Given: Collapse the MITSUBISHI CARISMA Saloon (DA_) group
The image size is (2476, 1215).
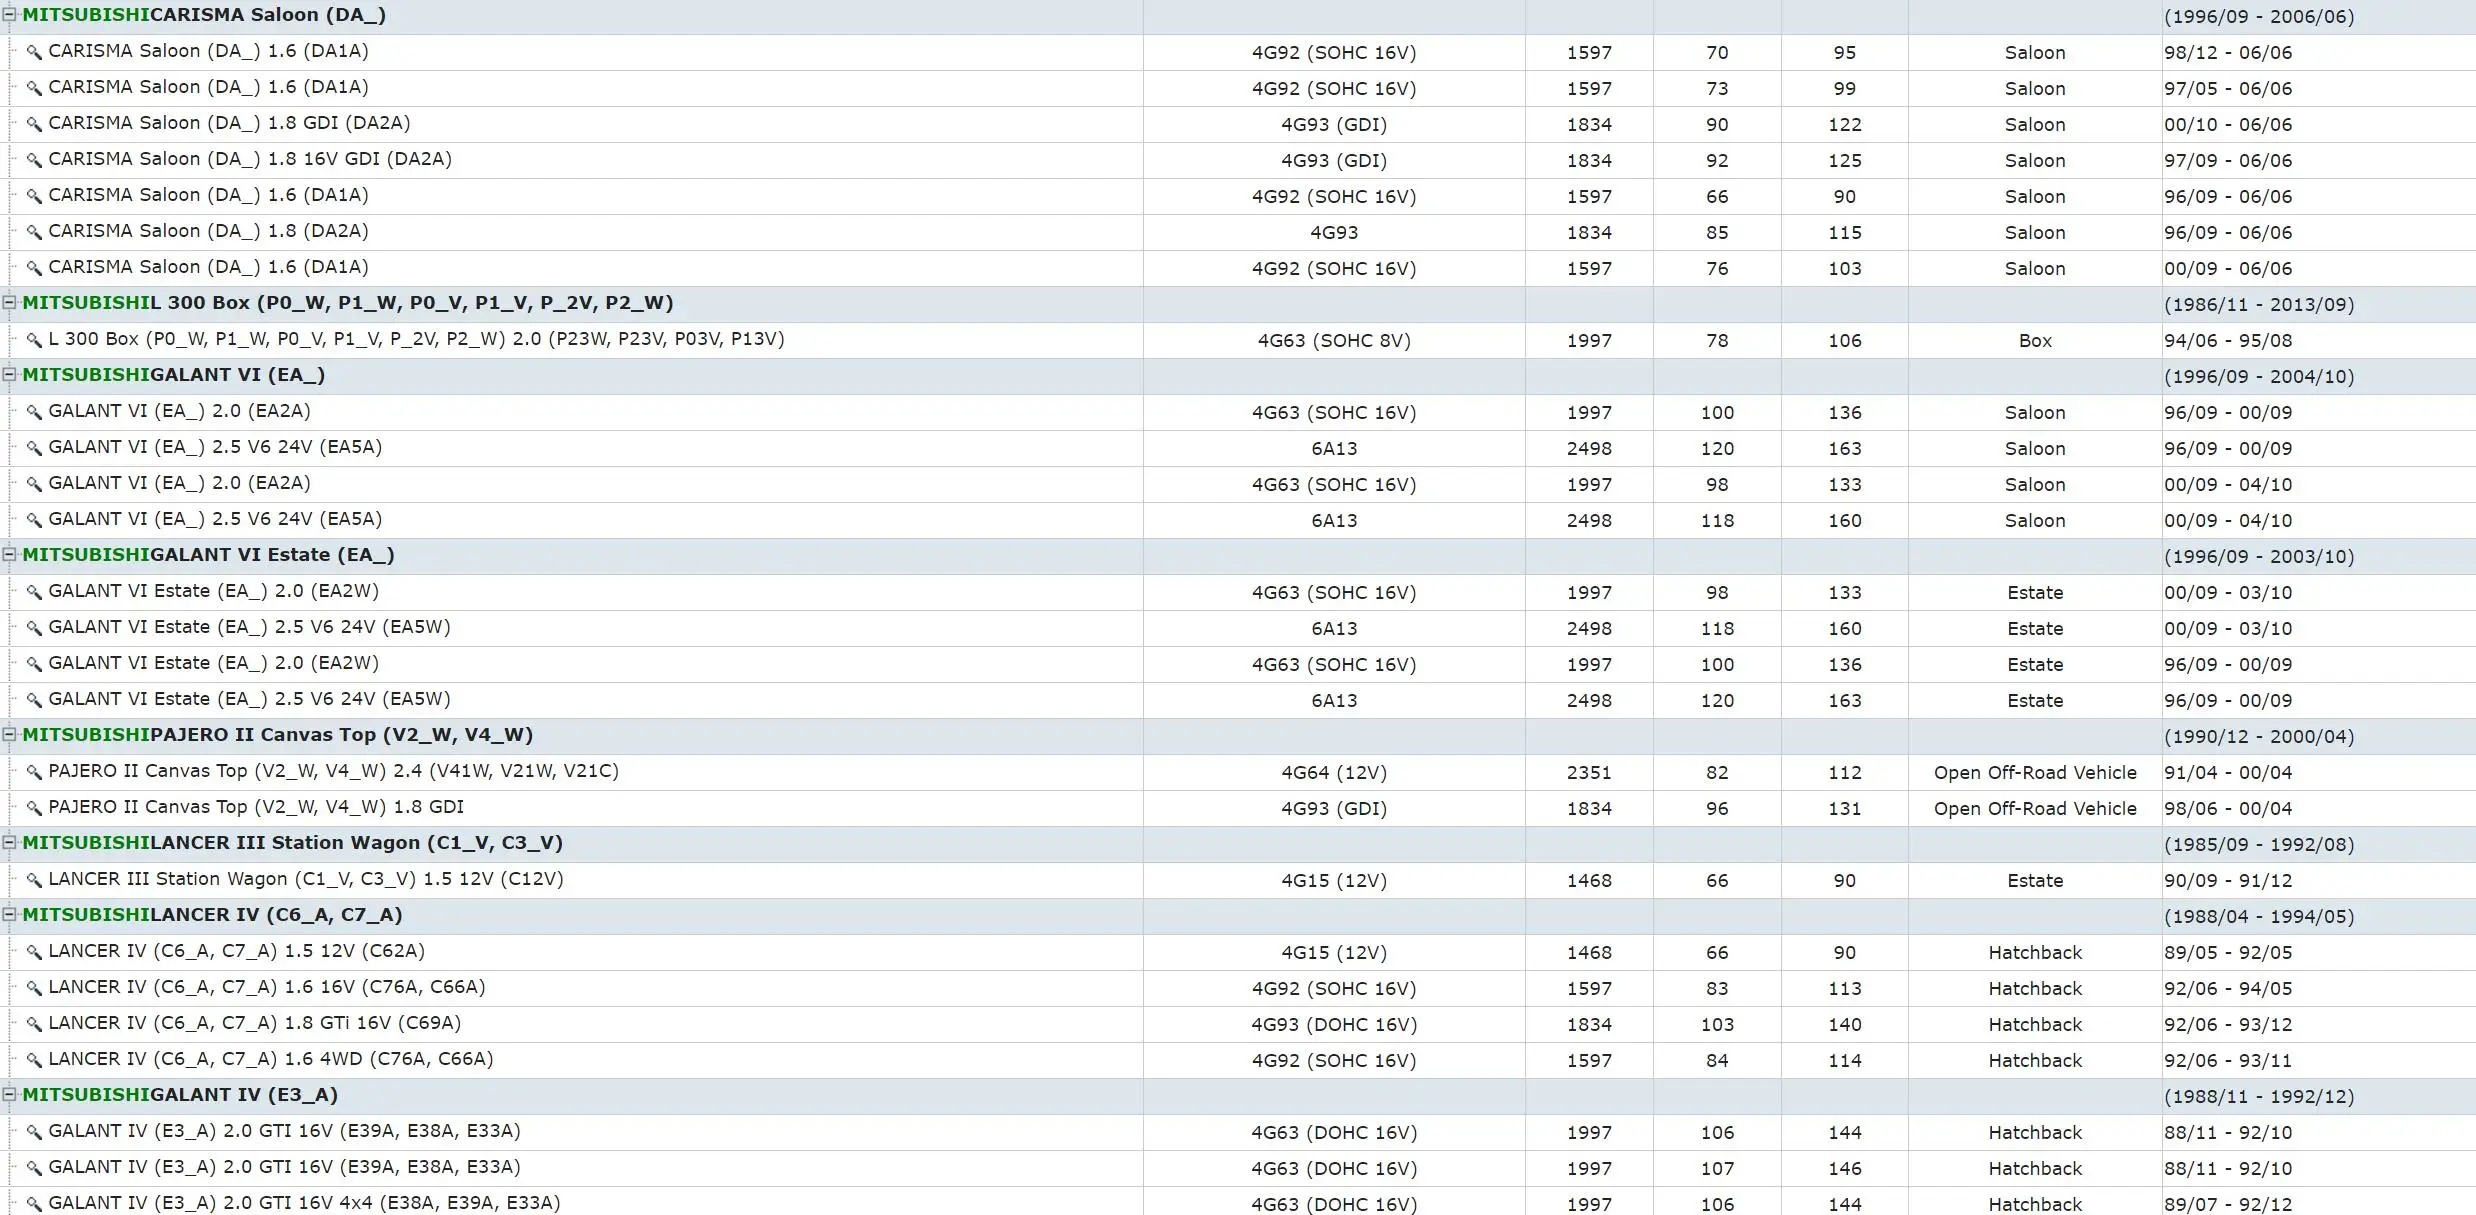Looking at the screenshot, I should pyautogui.click(x=9, y=15).
